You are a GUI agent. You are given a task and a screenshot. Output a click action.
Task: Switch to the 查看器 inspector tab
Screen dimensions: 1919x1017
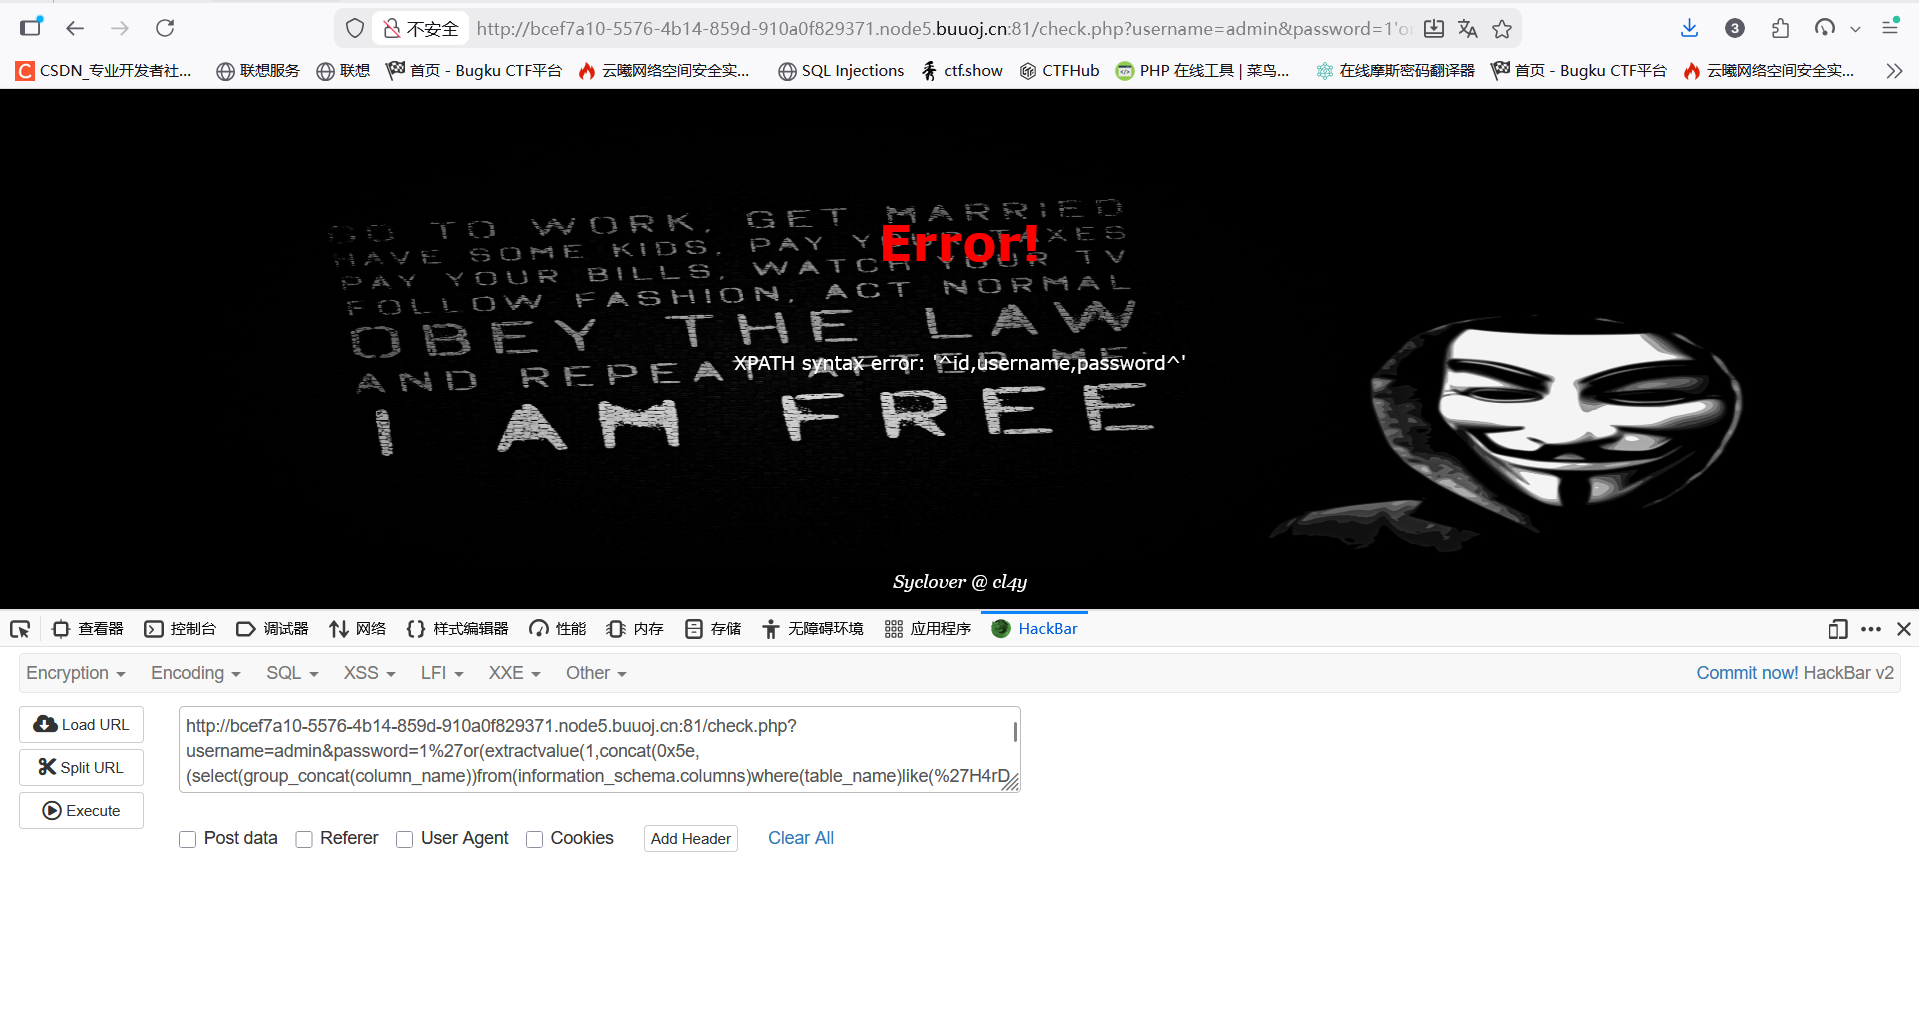pyautogui.click(x=88, y=629)
